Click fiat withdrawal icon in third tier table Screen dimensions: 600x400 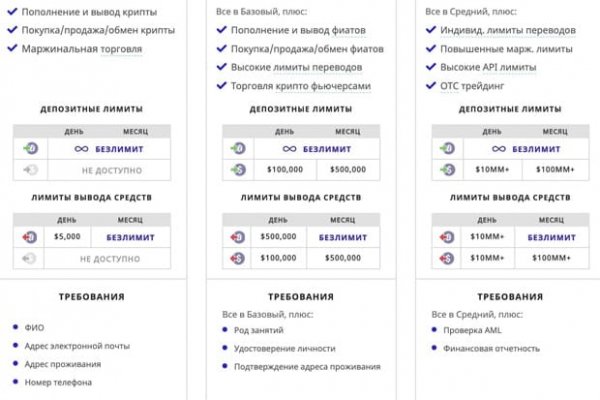[447, 258]
